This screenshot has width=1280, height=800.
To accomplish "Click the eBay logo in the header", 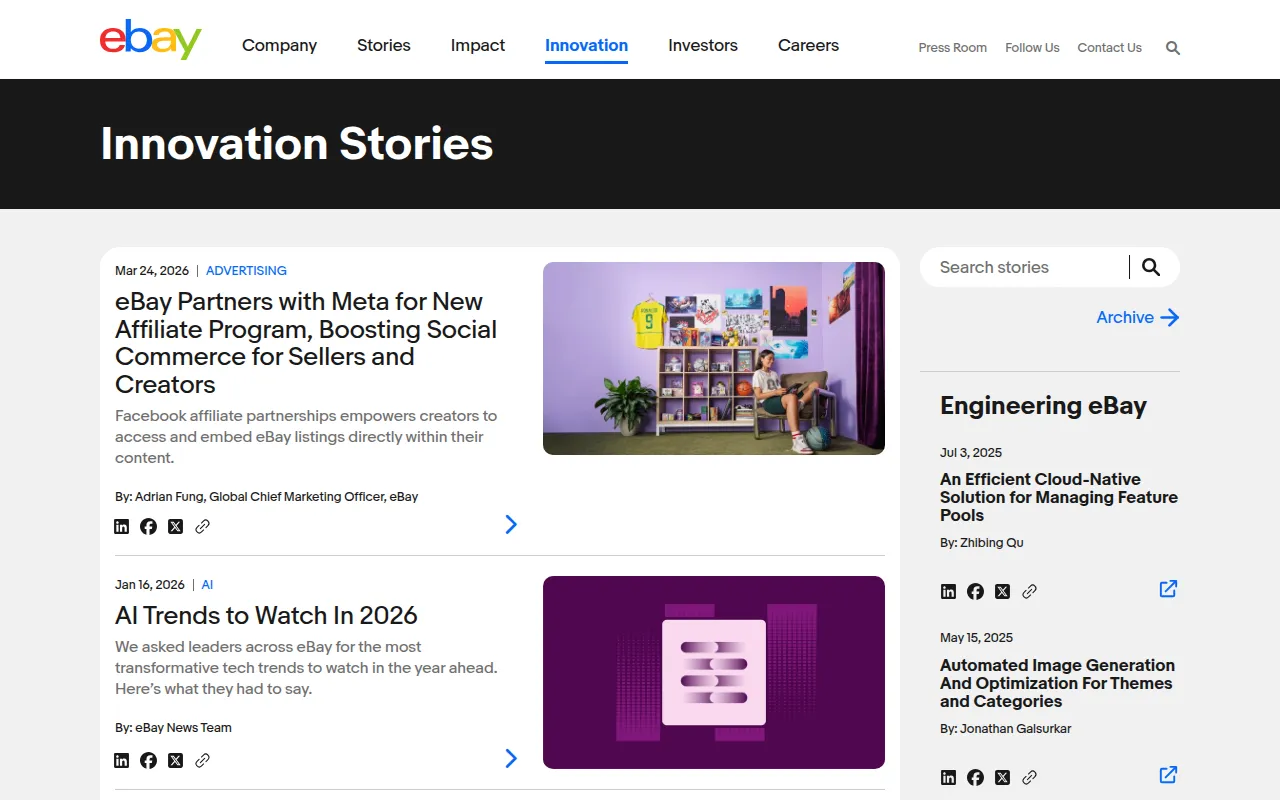I will pos(151,40).
